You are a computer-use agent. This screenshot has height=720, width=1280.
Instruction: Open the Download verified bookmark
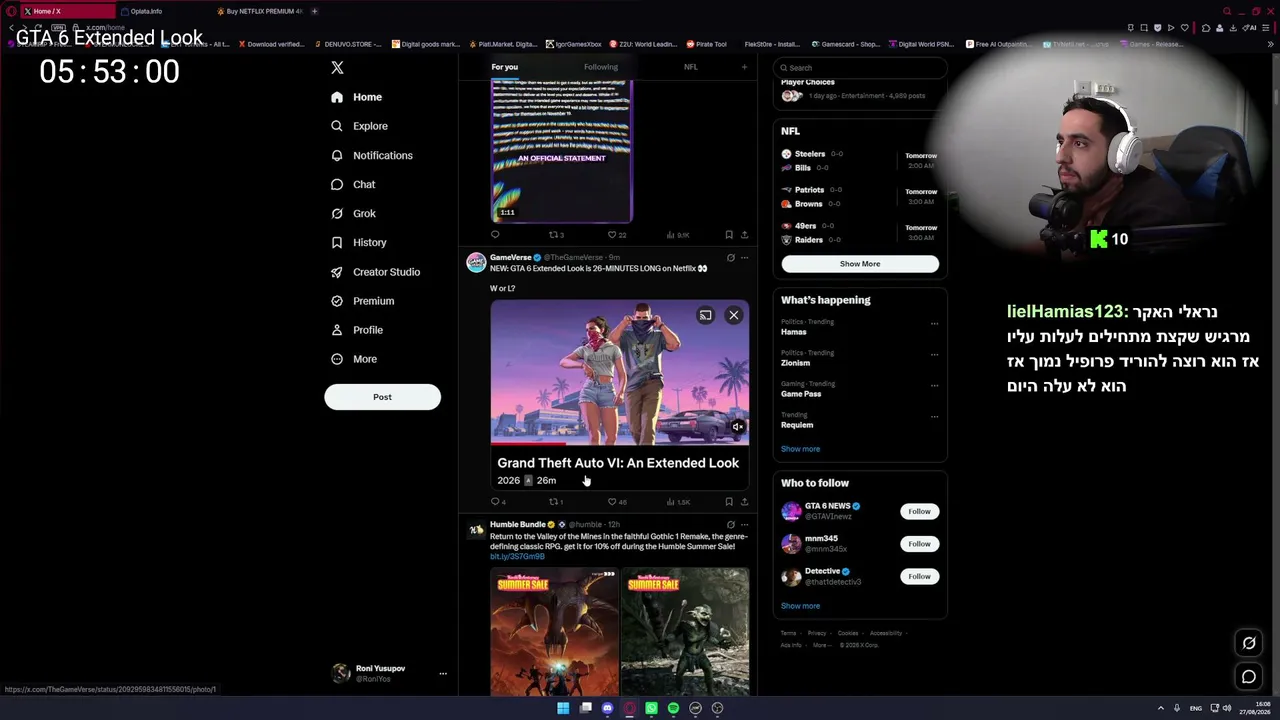click(x=270, y=44)
